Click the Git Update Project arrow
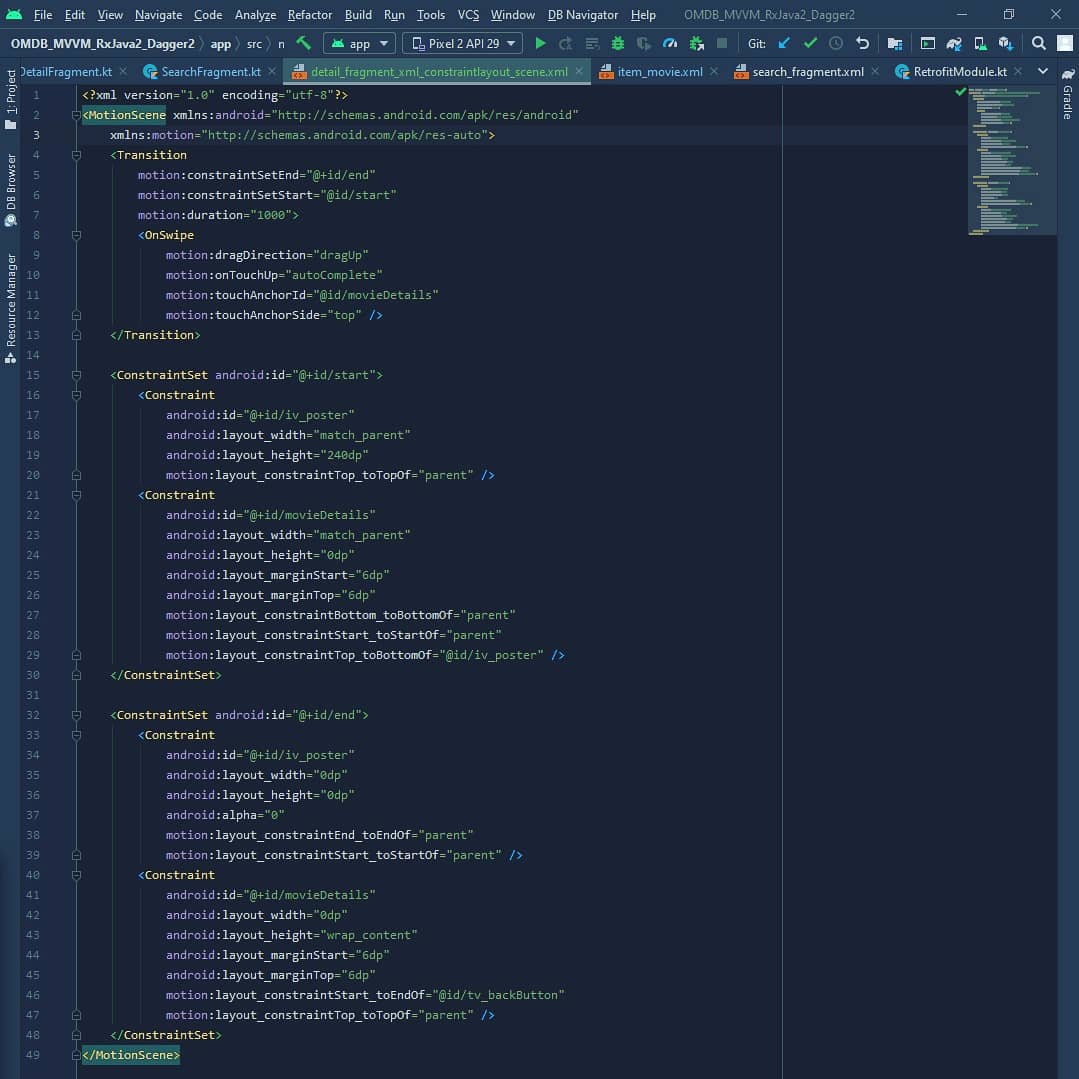Viewport: 1079px width, 1079px height. 784,43
